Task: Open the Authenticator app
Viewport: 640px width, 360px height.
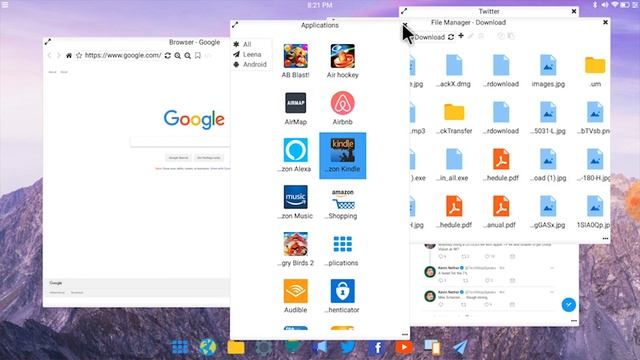Action: 342,296
